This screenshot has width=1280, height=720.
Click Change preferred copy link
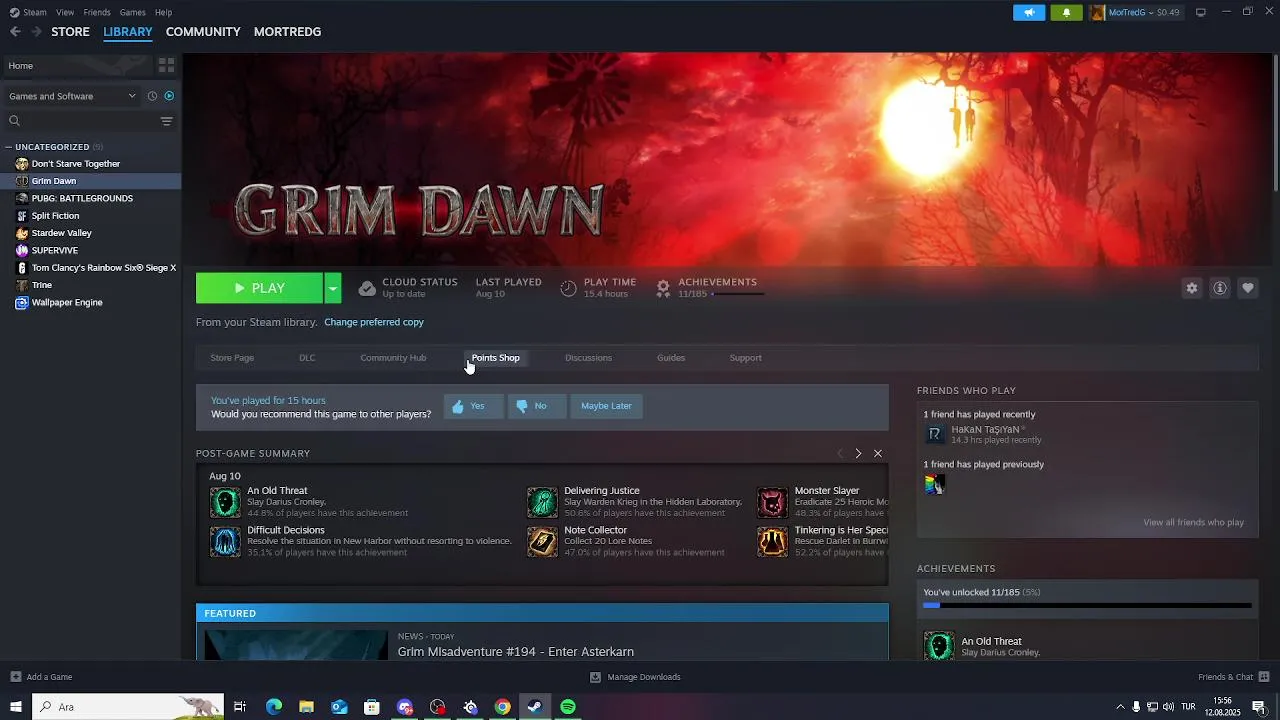[x=374, y=322]
